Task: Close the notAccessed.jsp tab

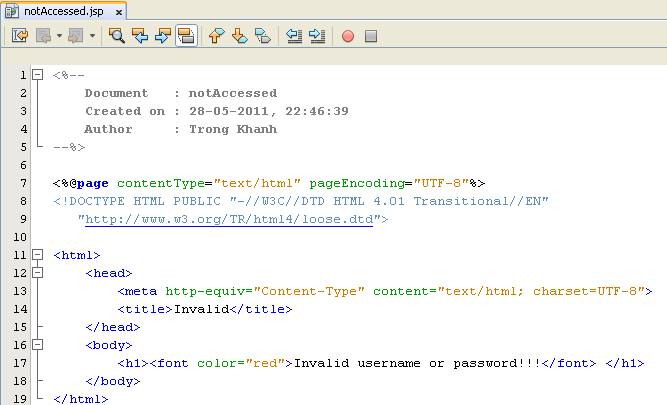Action: coord(119,13)
